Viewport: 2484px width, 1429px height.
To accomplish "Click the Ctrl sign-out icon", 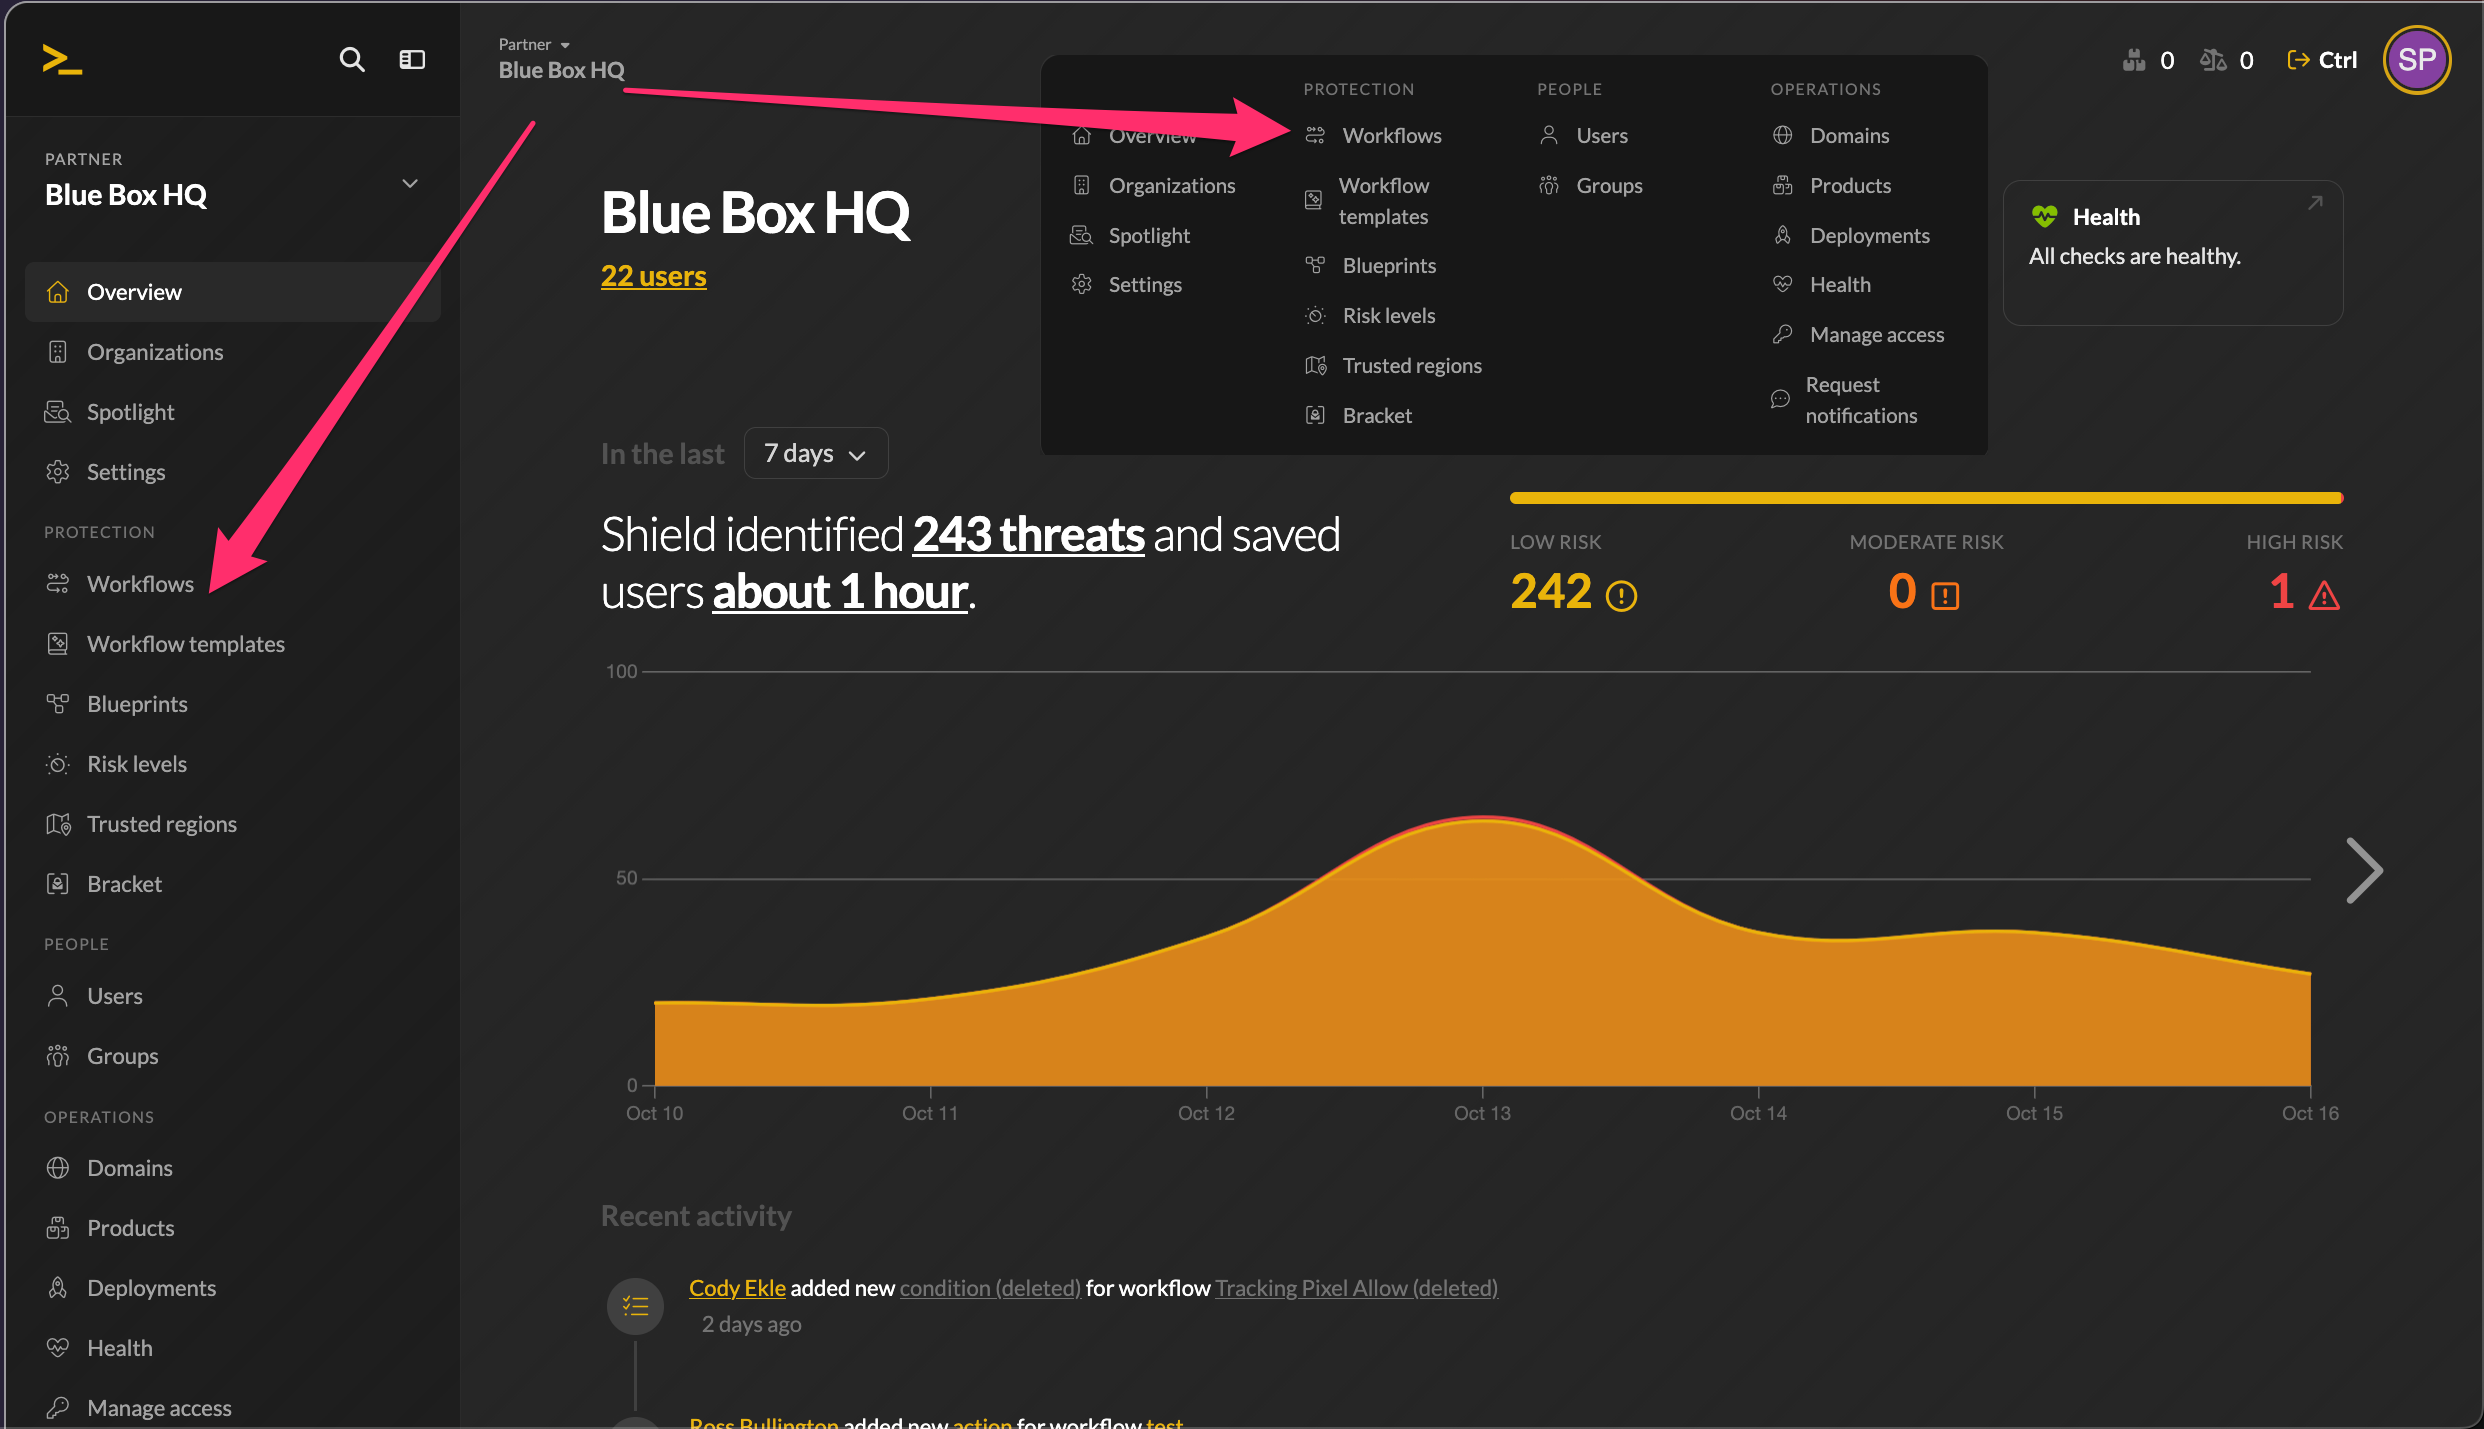I will [2298, 60].
